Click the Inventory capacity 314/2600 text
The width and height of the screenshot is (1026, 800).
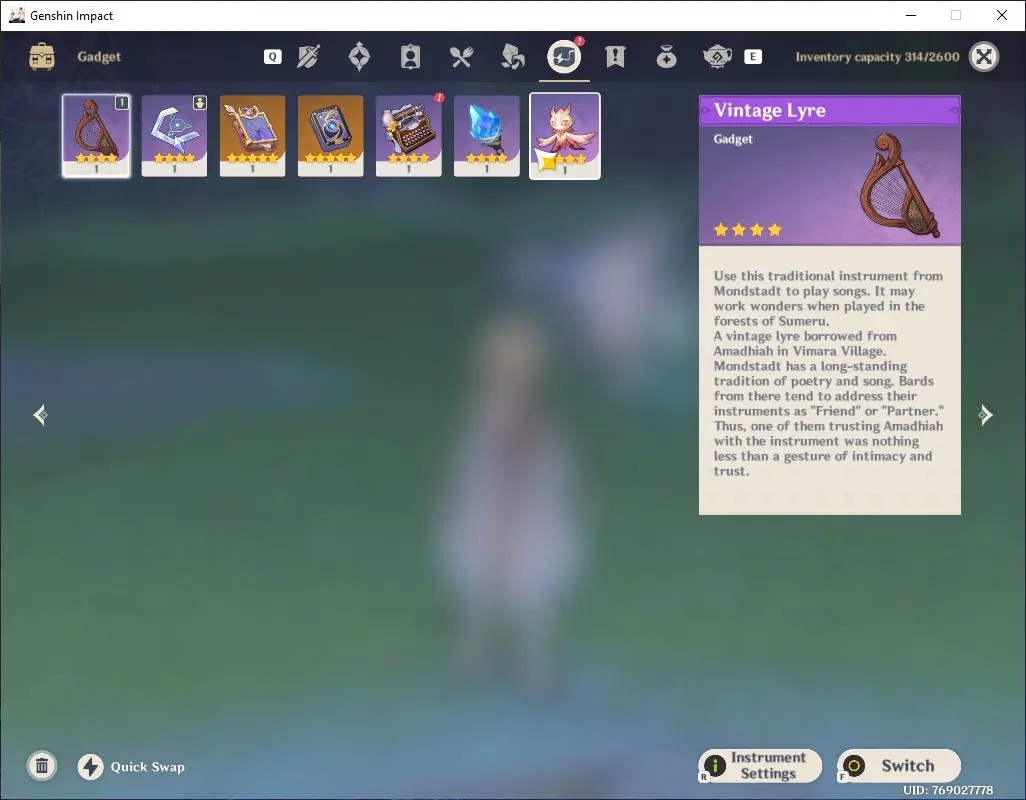pos(877,57)
